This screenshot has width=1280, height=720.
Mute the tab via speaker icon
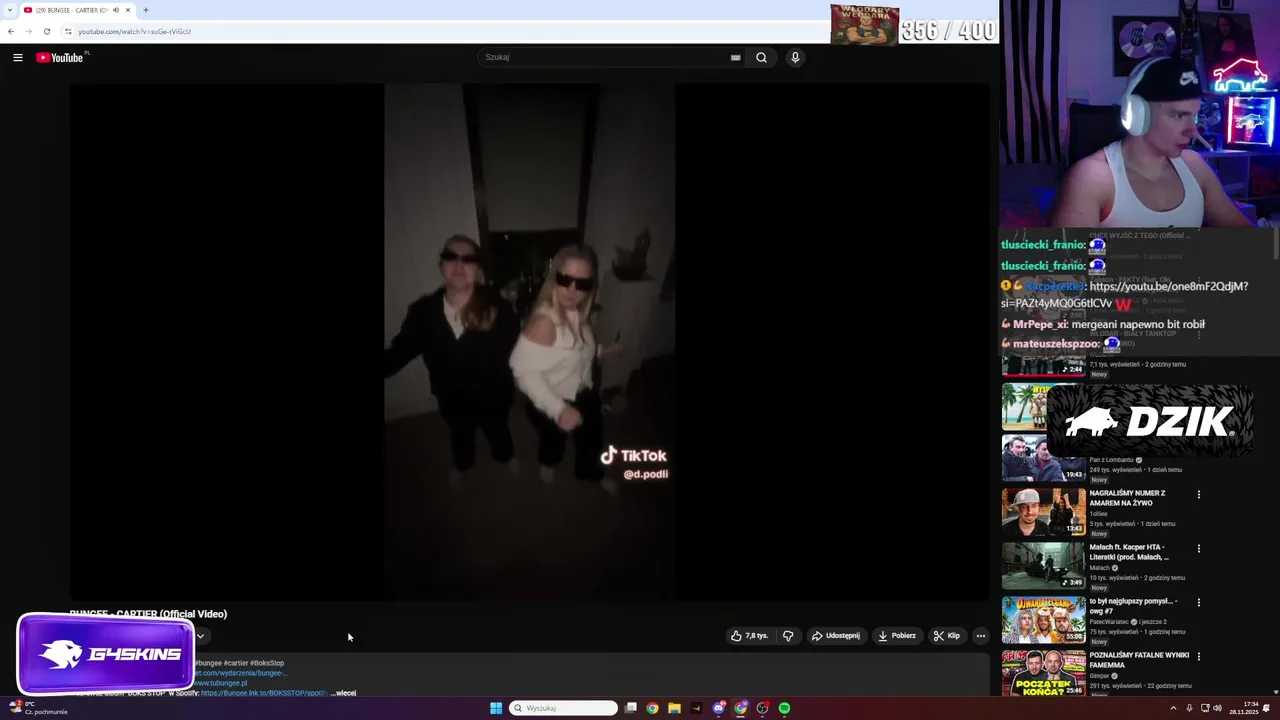(x=115, y=10)
